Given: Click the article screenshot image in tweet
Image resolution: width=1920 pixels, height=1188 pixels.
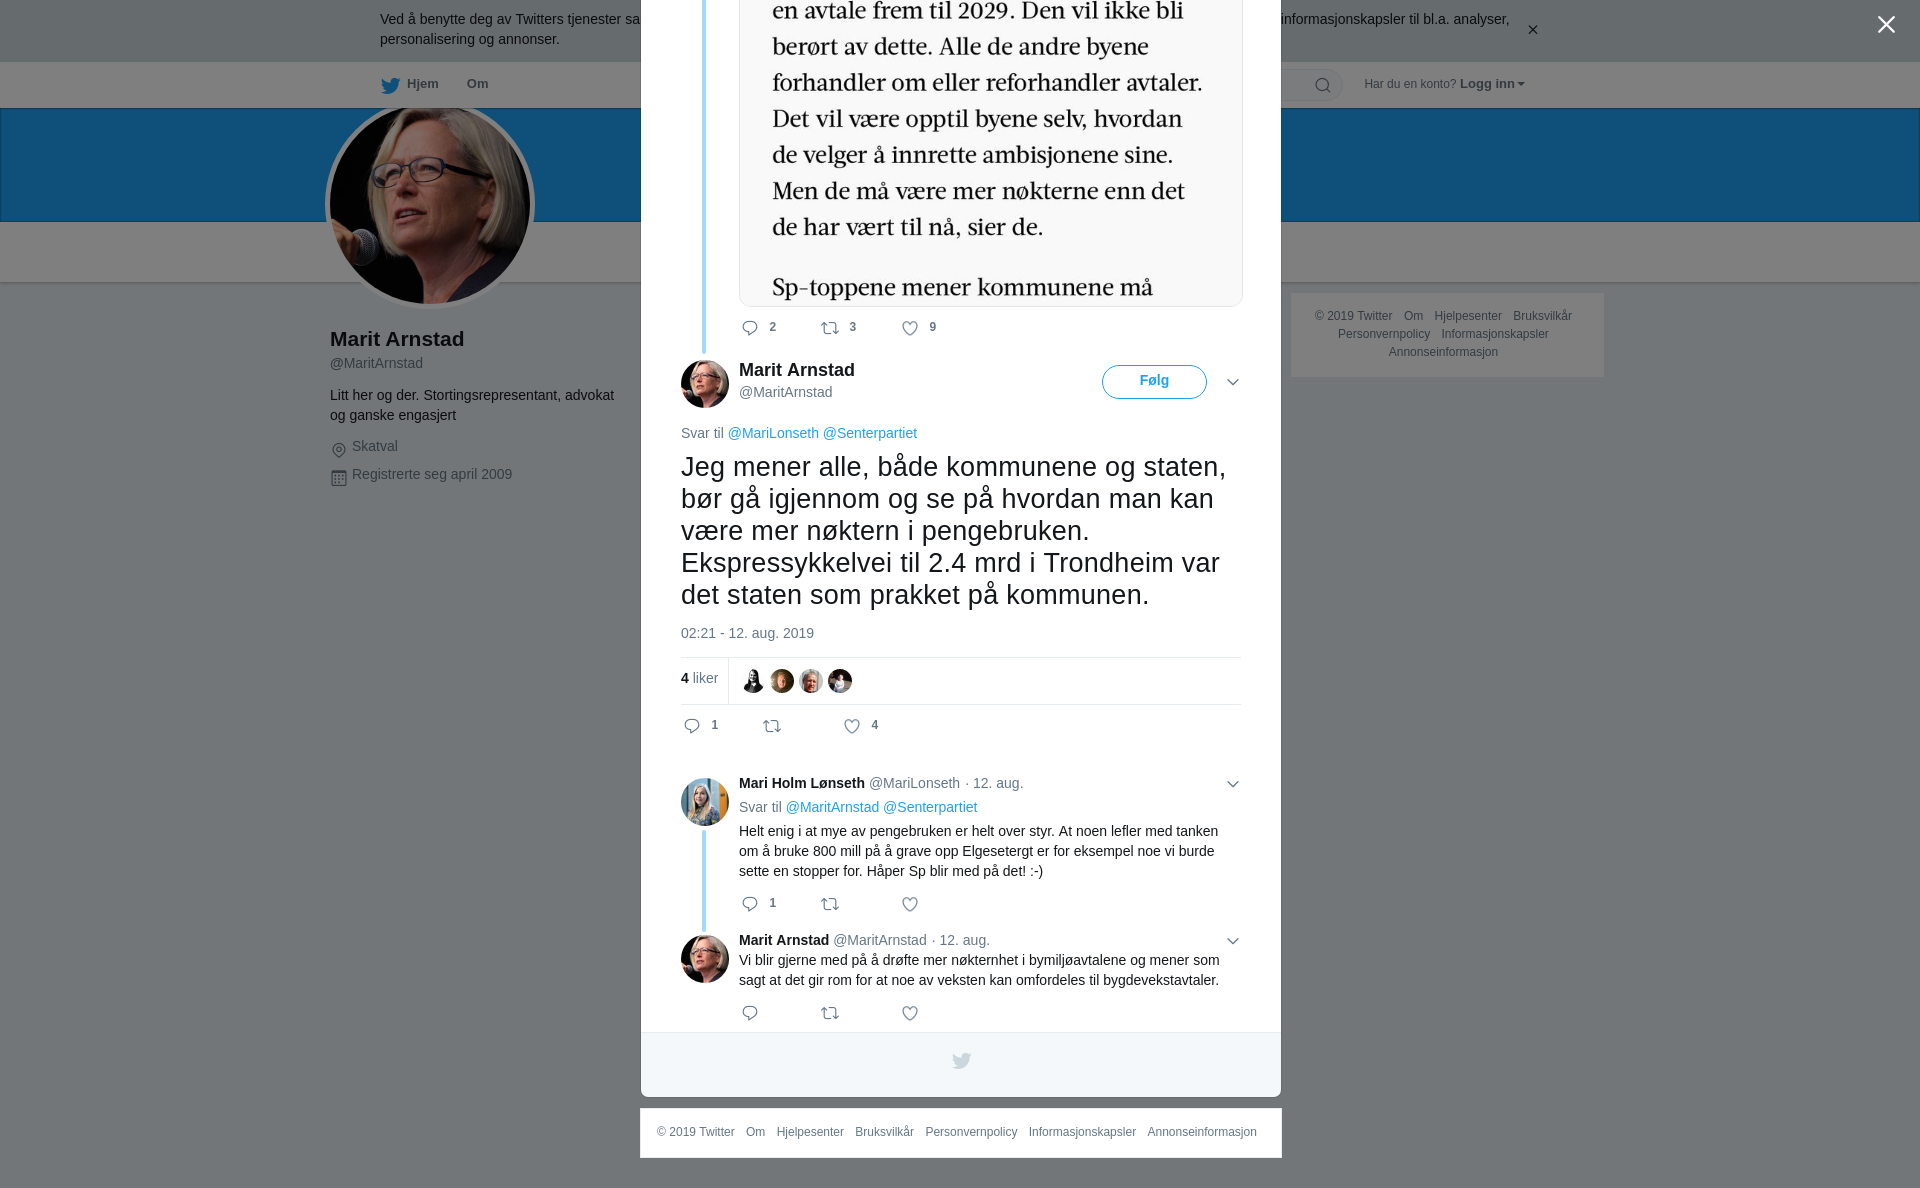Looking at the screenshot, I should pyautogui.click(x=991, y=153).
